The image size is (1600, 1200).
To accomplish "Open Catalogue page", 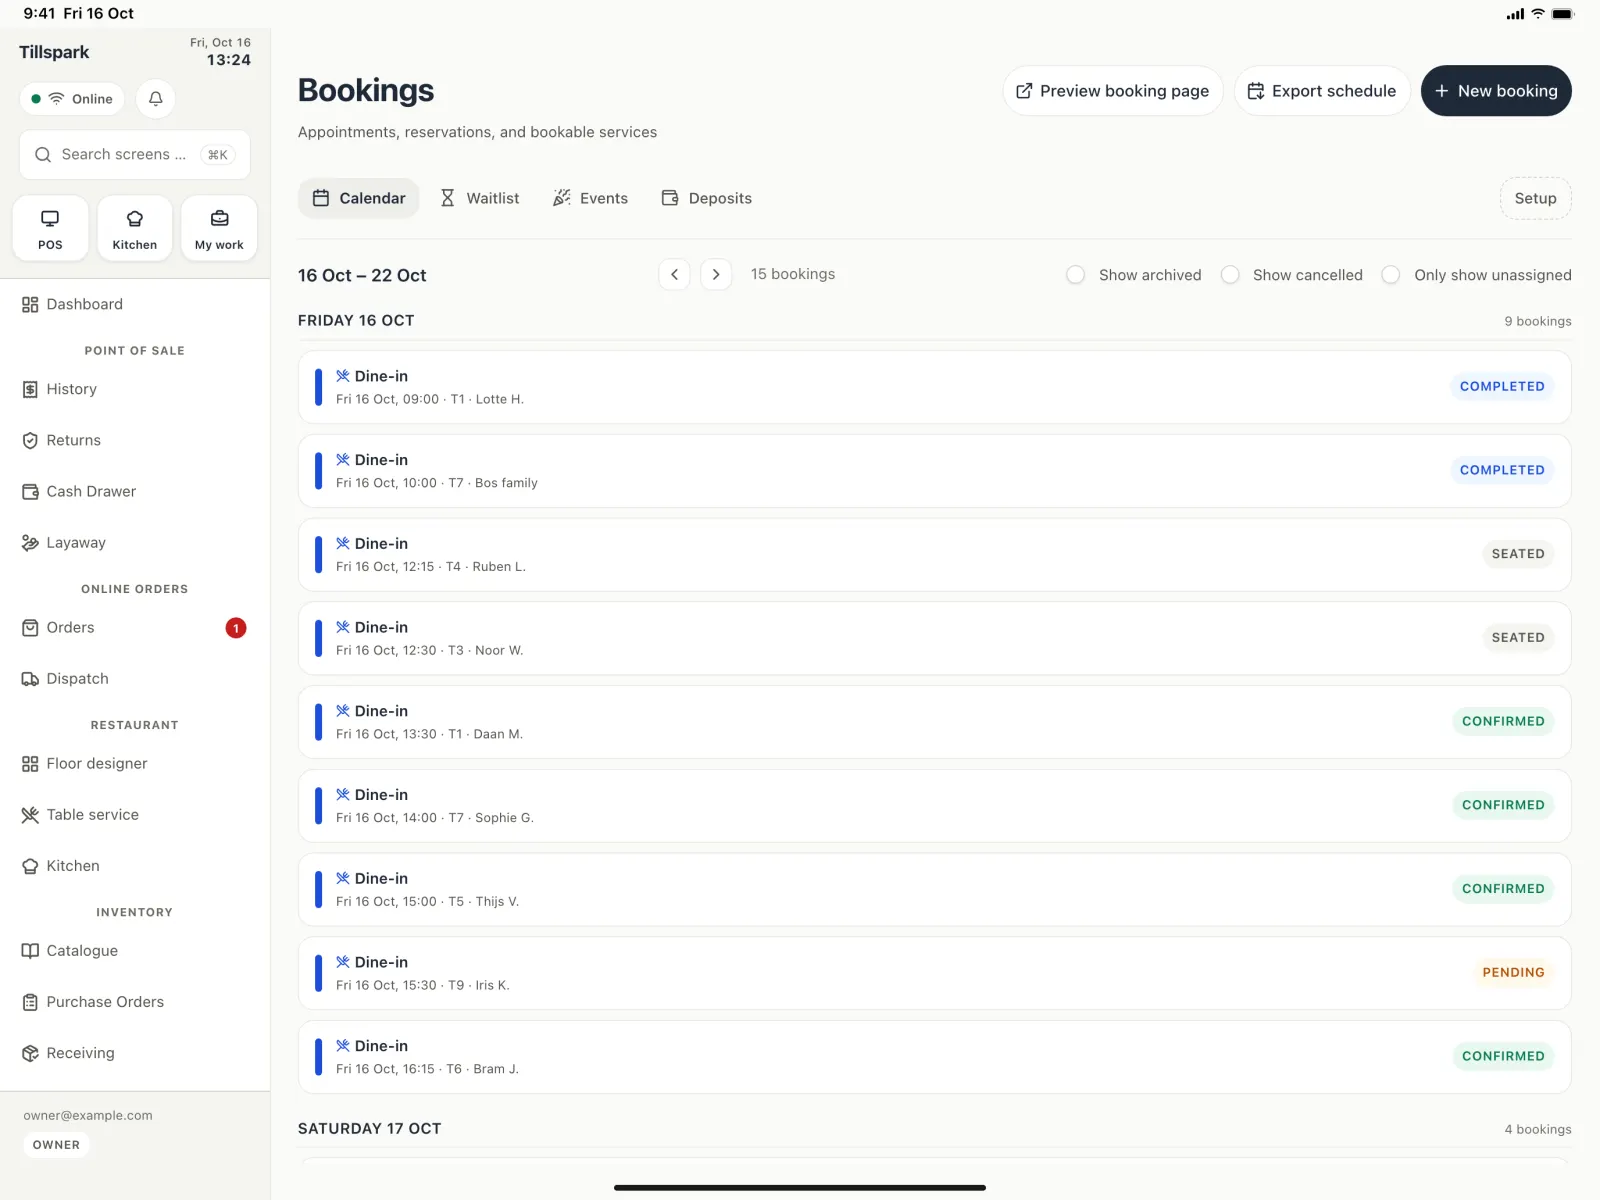I will [x=135, y=950].
